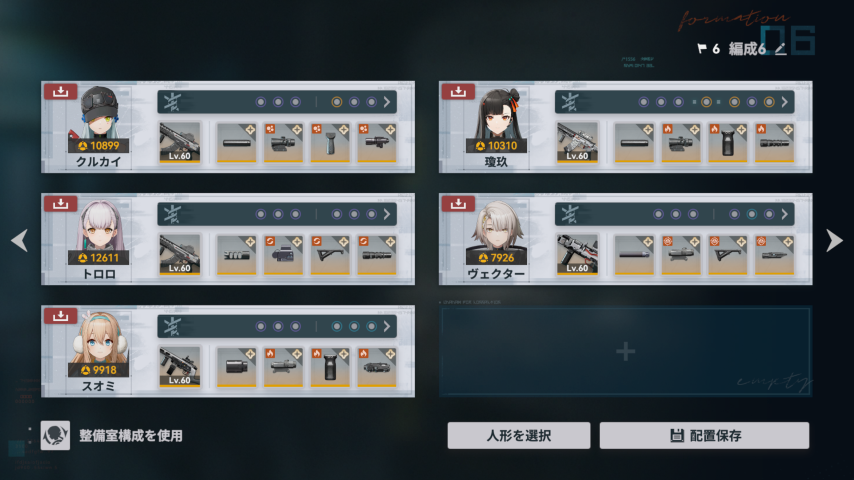Add a doll to the empty slot
Viewport: 854px width, 480px height.
coord(625,351)
